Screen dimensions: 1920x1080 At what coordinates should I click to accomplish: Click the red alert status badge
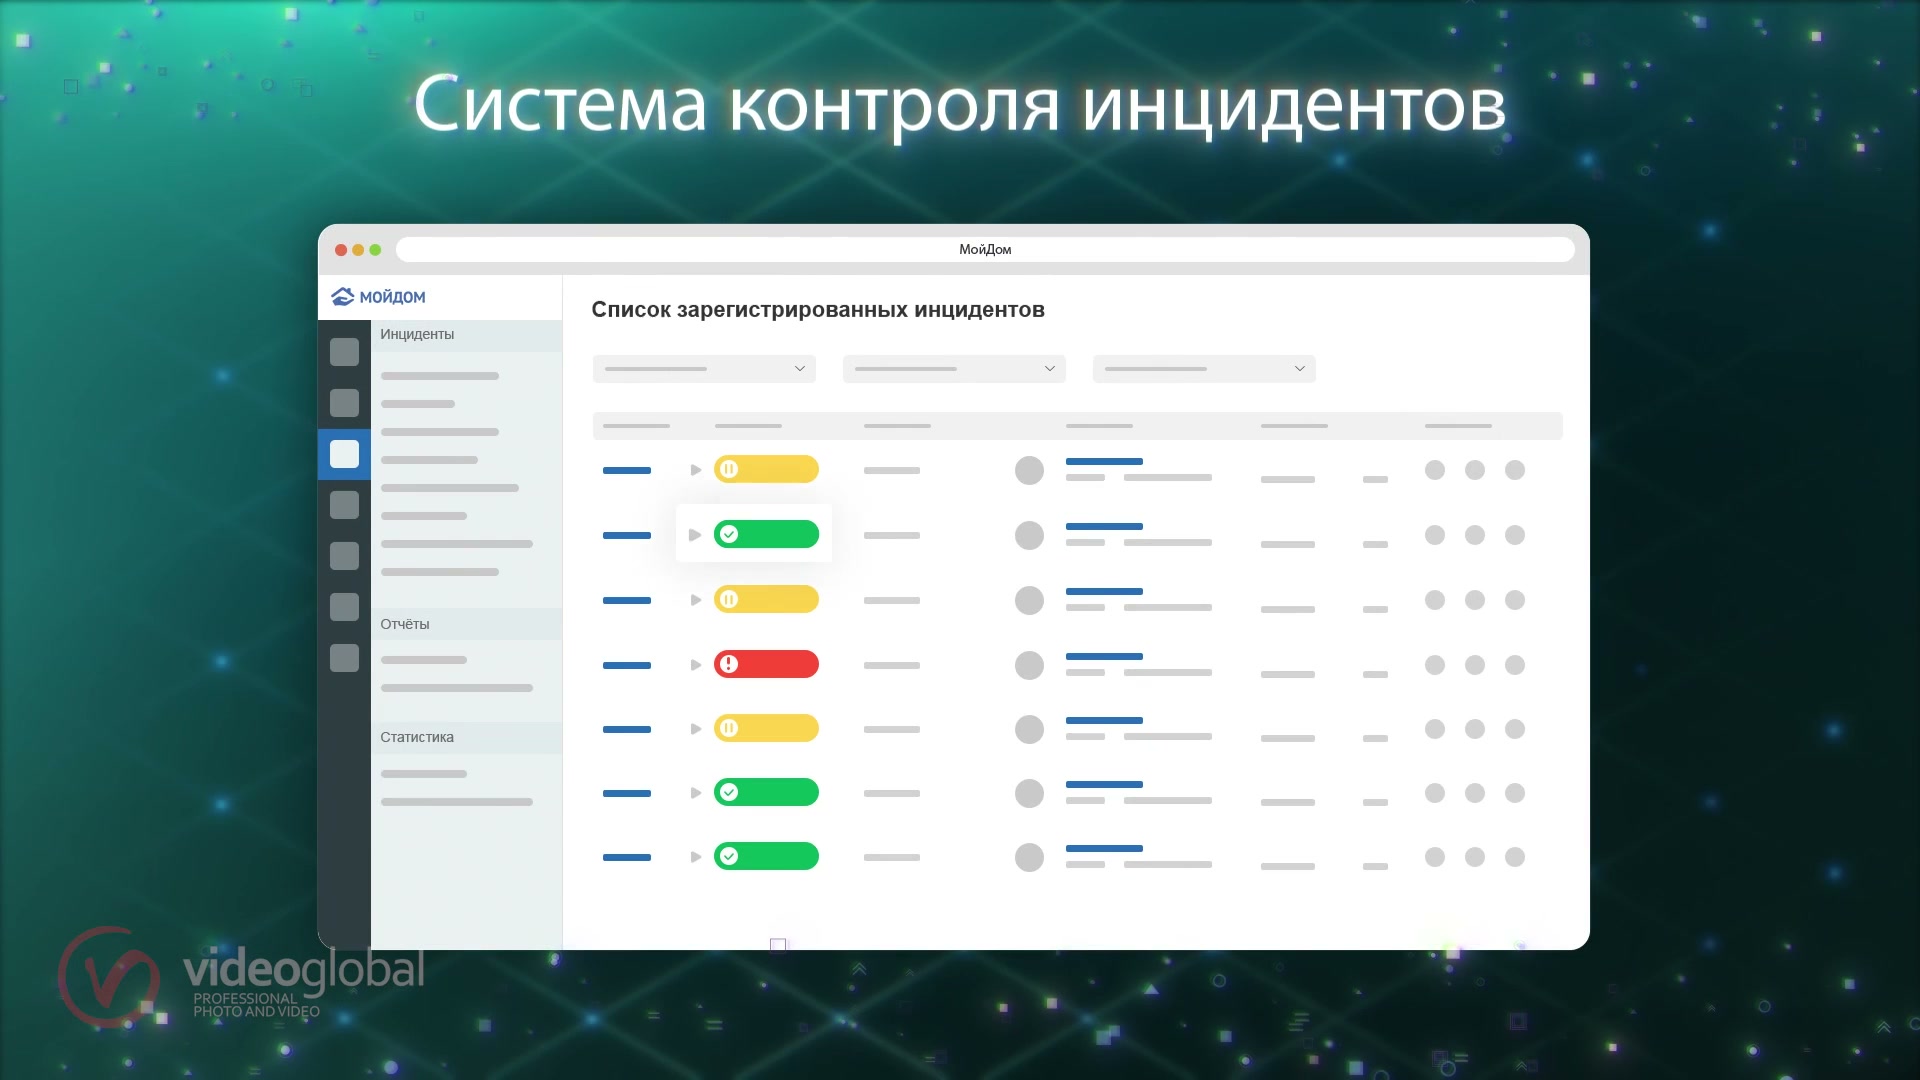[x=766, y=664]
